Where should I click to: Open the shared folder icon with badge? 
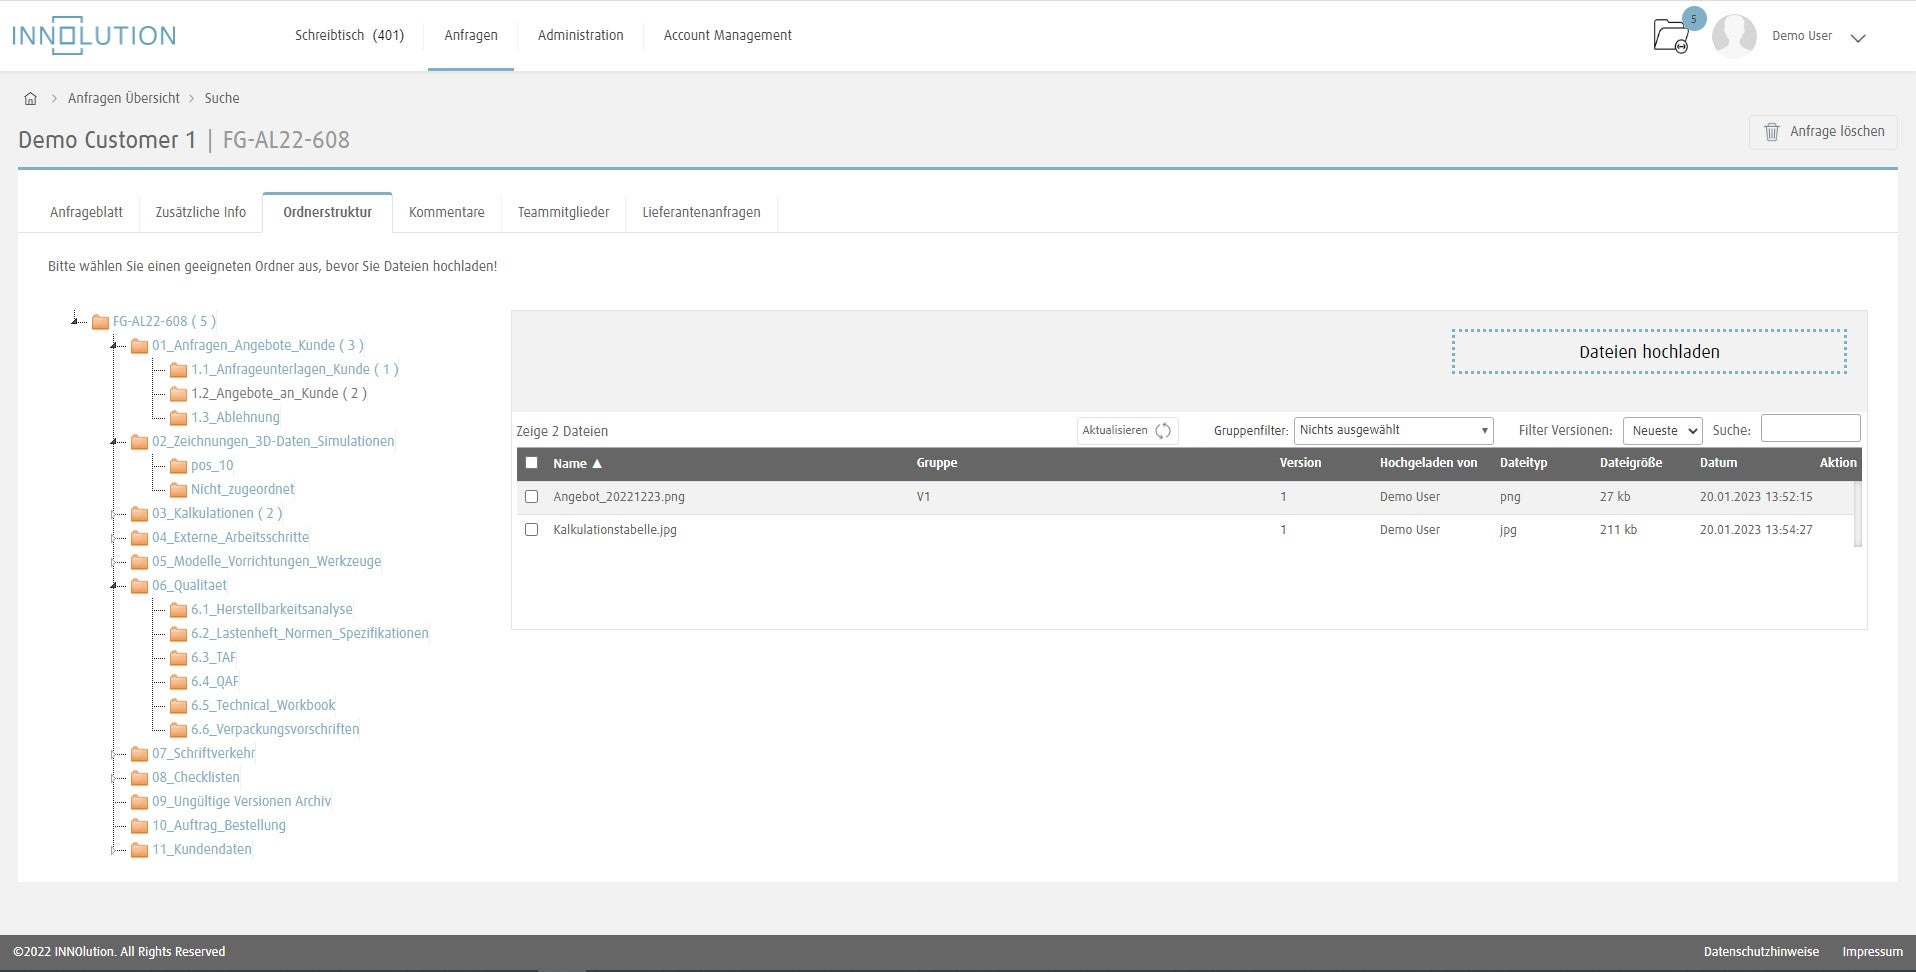click(1671, 36)
